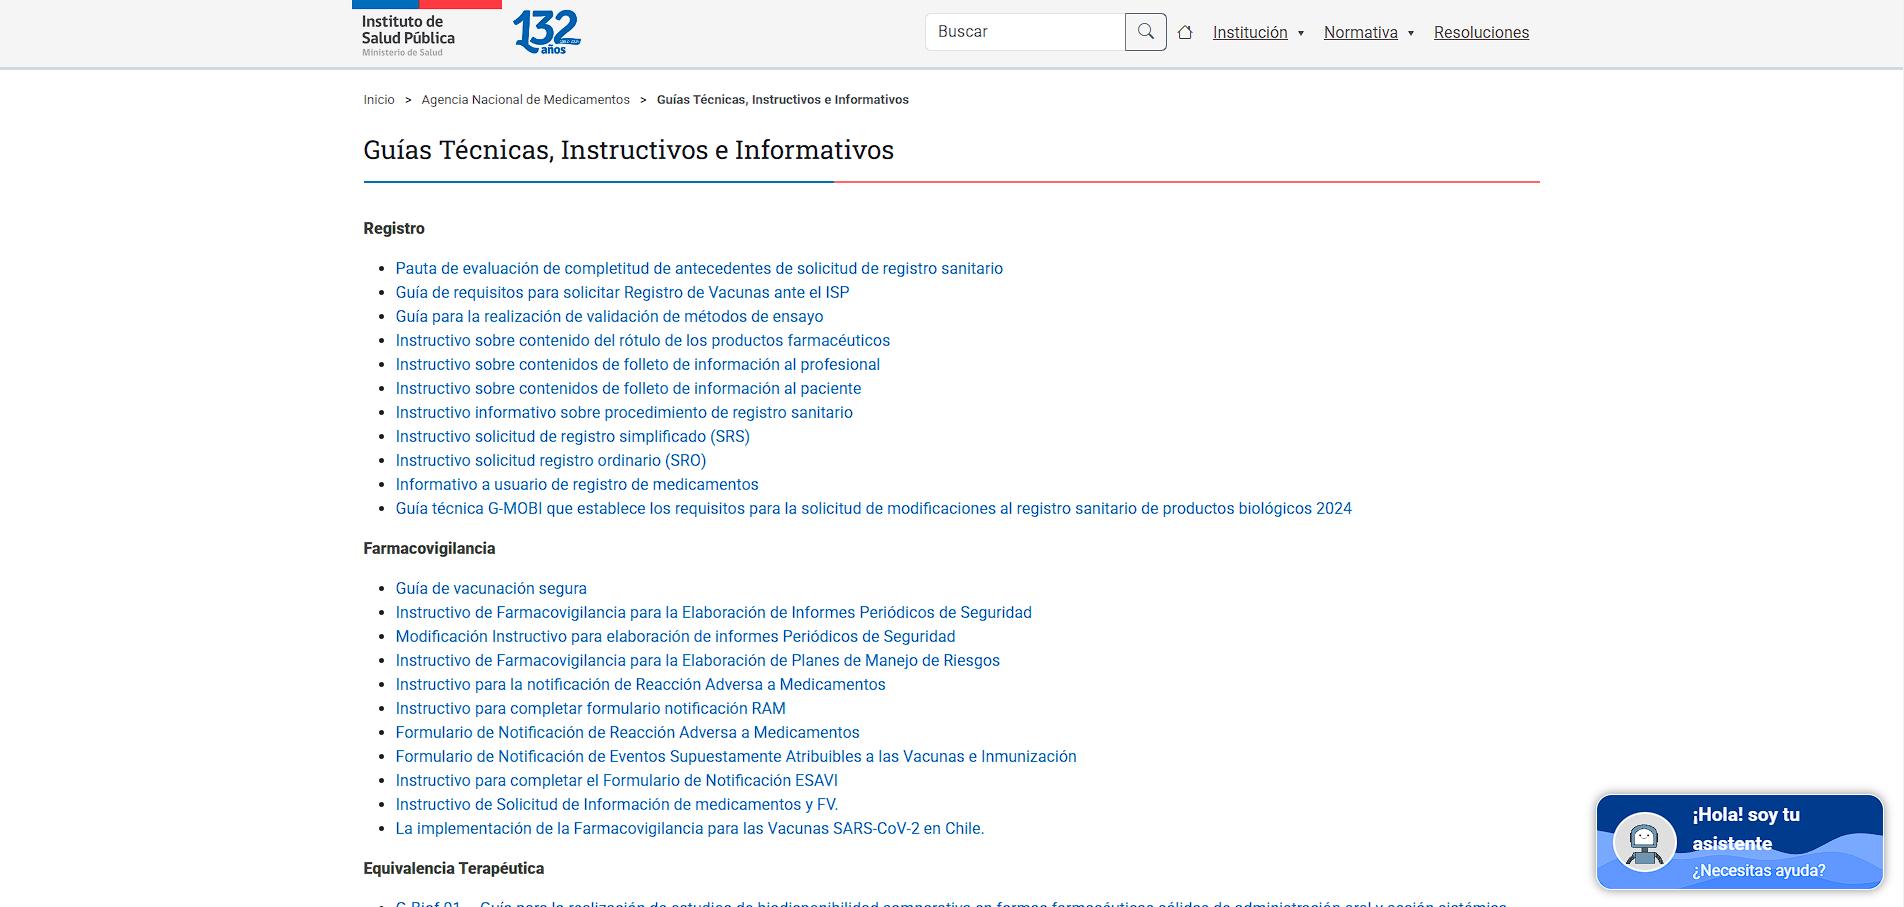
Task: Click the 132 años anniversary logo
Action: pos(546,32)
